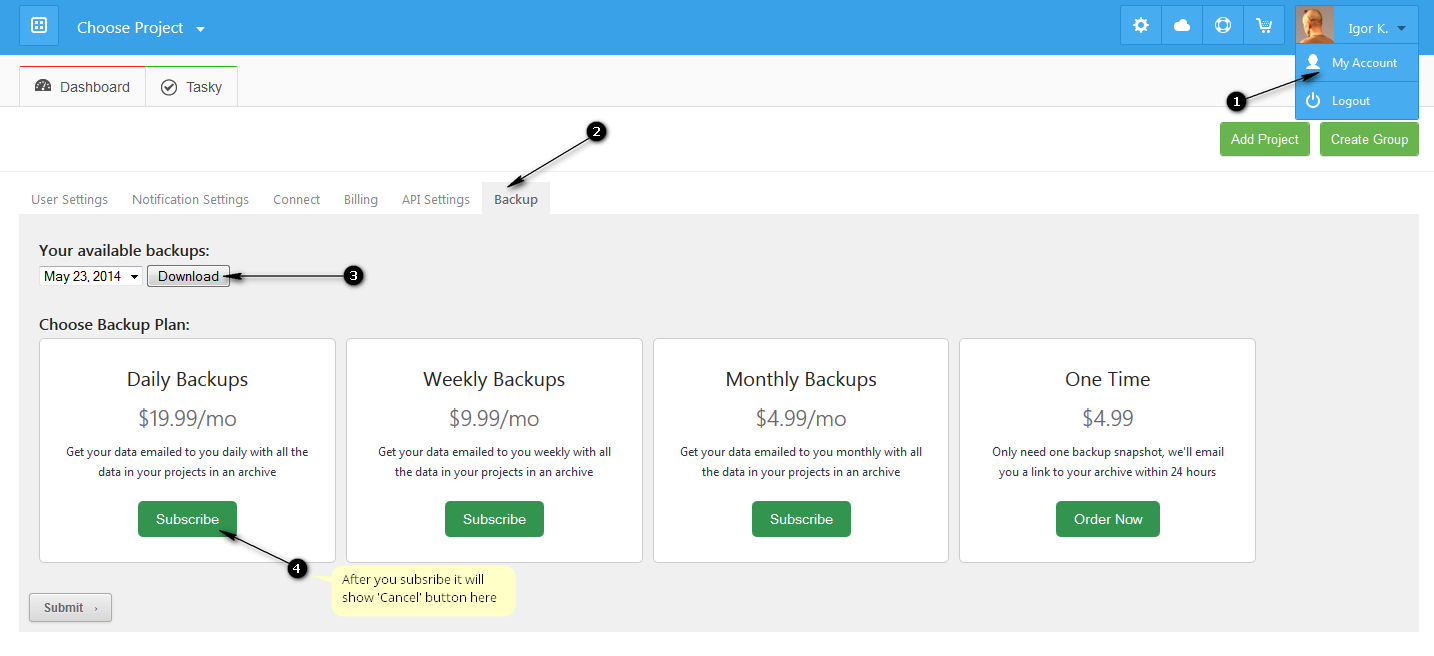Open the User Settings tab
The width and height of the screenshot is (1434, 656).
70,199
